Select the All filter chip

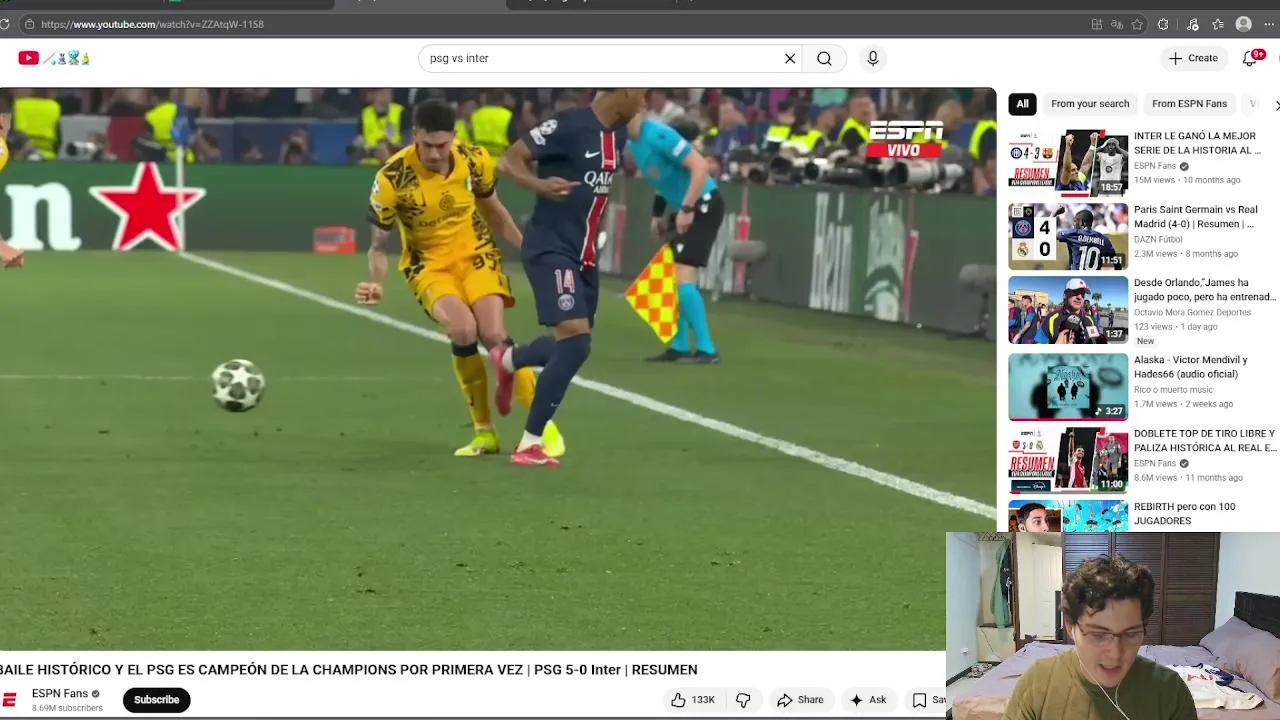(x=1022, y=103)
